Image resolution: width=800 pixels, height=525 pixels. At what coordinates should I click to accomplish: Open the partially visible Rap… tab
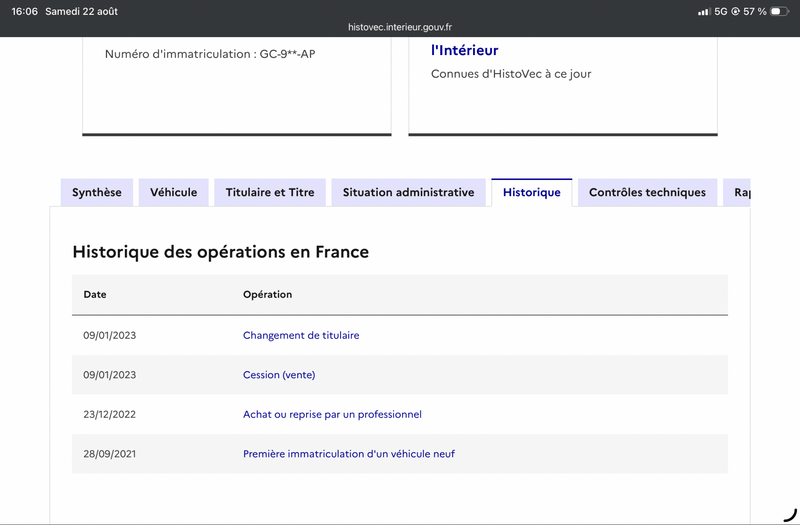[737, 192]
